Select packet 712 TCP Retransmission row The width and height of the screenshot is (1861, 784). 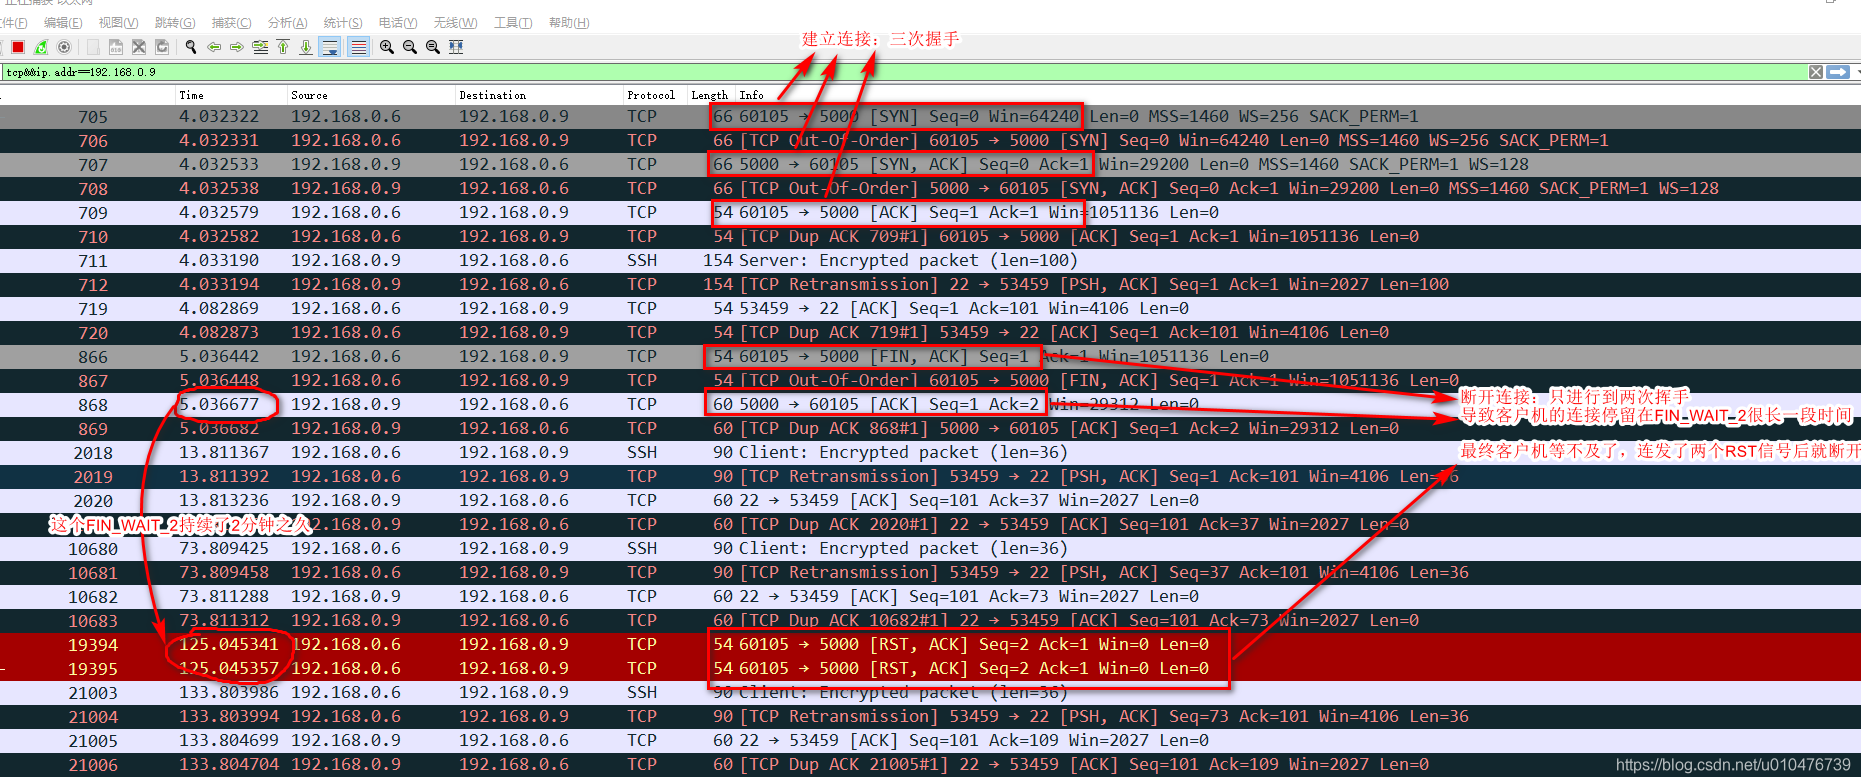click(930, 284)
